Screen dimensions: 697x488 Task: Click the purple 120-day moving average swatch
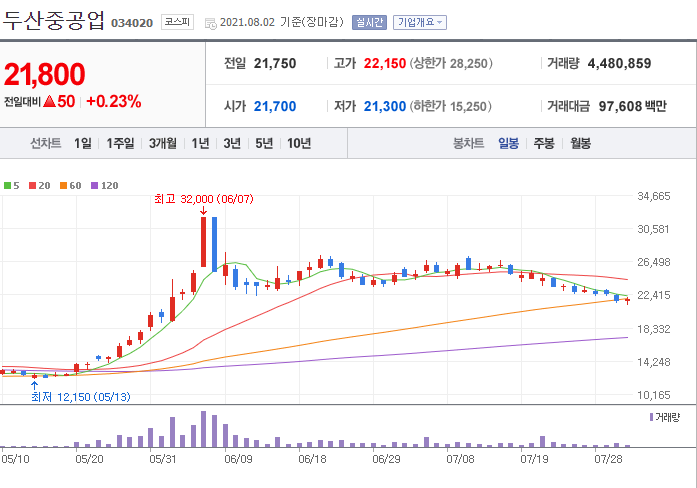[x=94, y=185]
